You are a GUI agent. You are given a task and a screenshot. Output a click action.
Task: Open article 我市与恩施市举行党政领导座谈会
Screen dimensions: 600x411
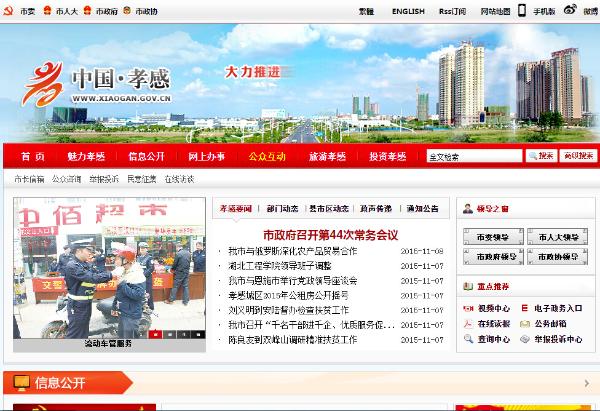click(x=293, y=281)
